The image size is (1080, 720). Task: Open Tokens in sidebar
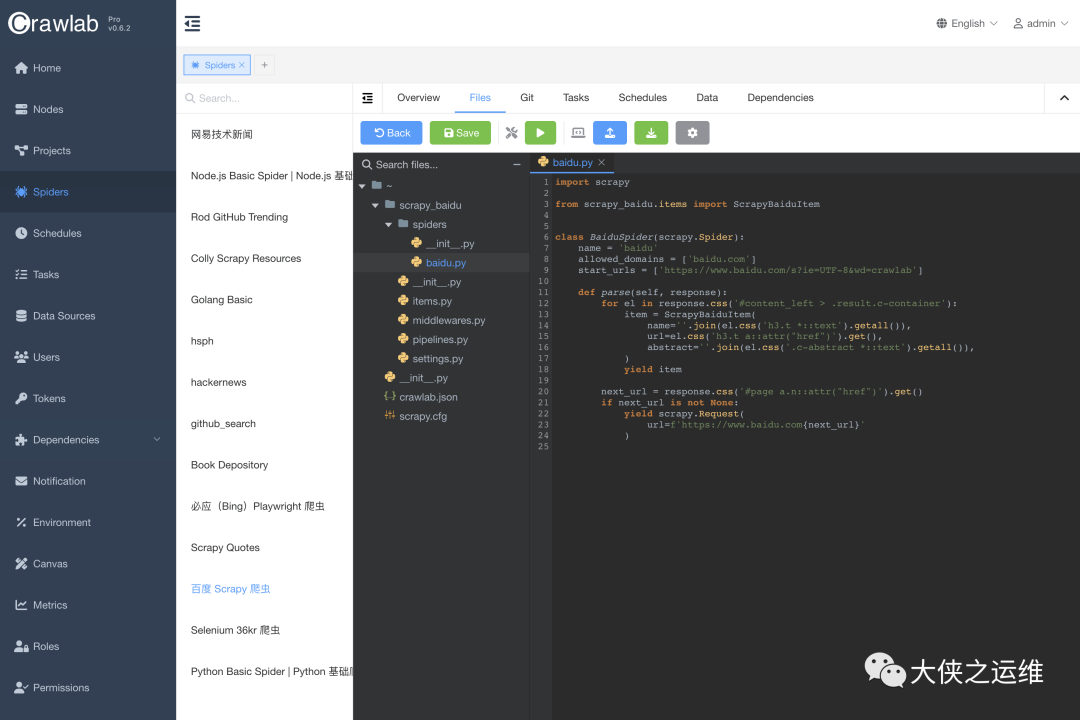pos(87,399)
